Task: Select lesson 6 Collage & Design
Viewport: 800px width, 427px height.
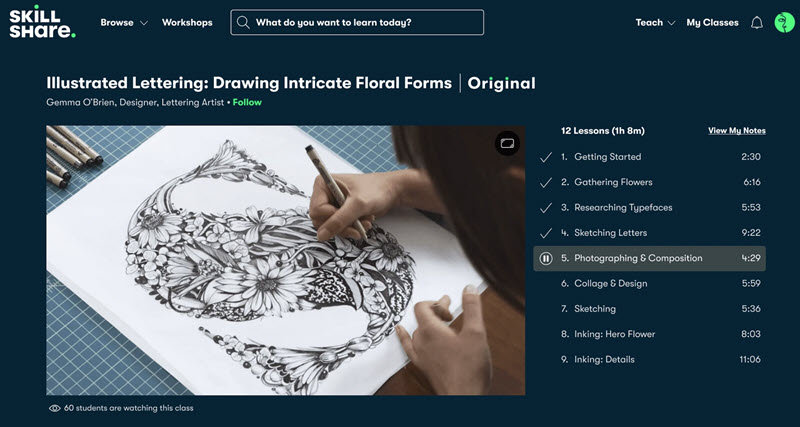Action: [649, 284]
